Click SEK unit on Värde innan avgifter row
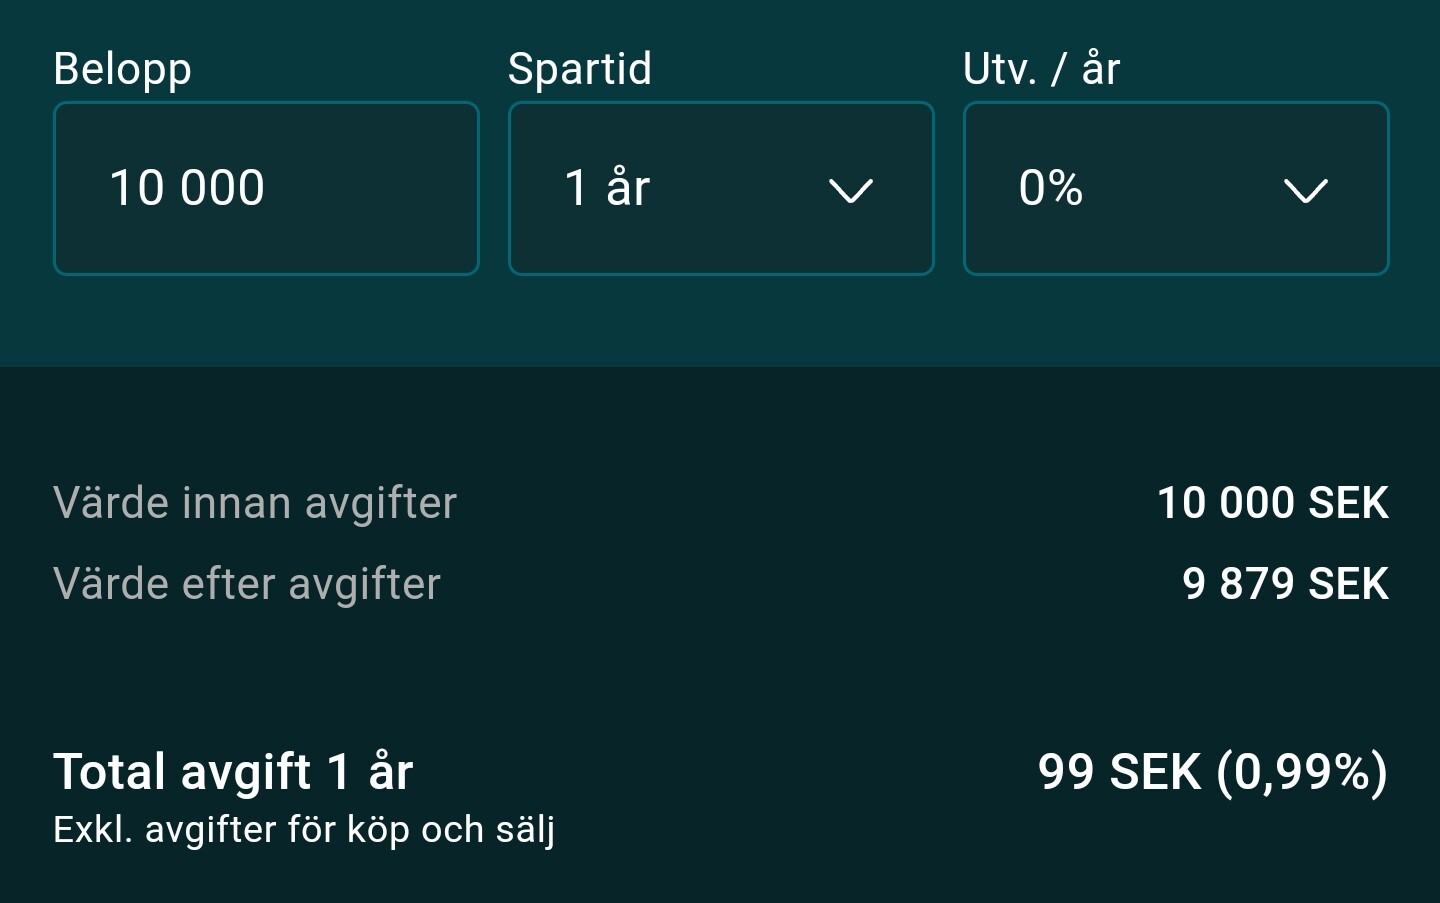The width and height of the screenshot is (1440, 903). 1348,502
